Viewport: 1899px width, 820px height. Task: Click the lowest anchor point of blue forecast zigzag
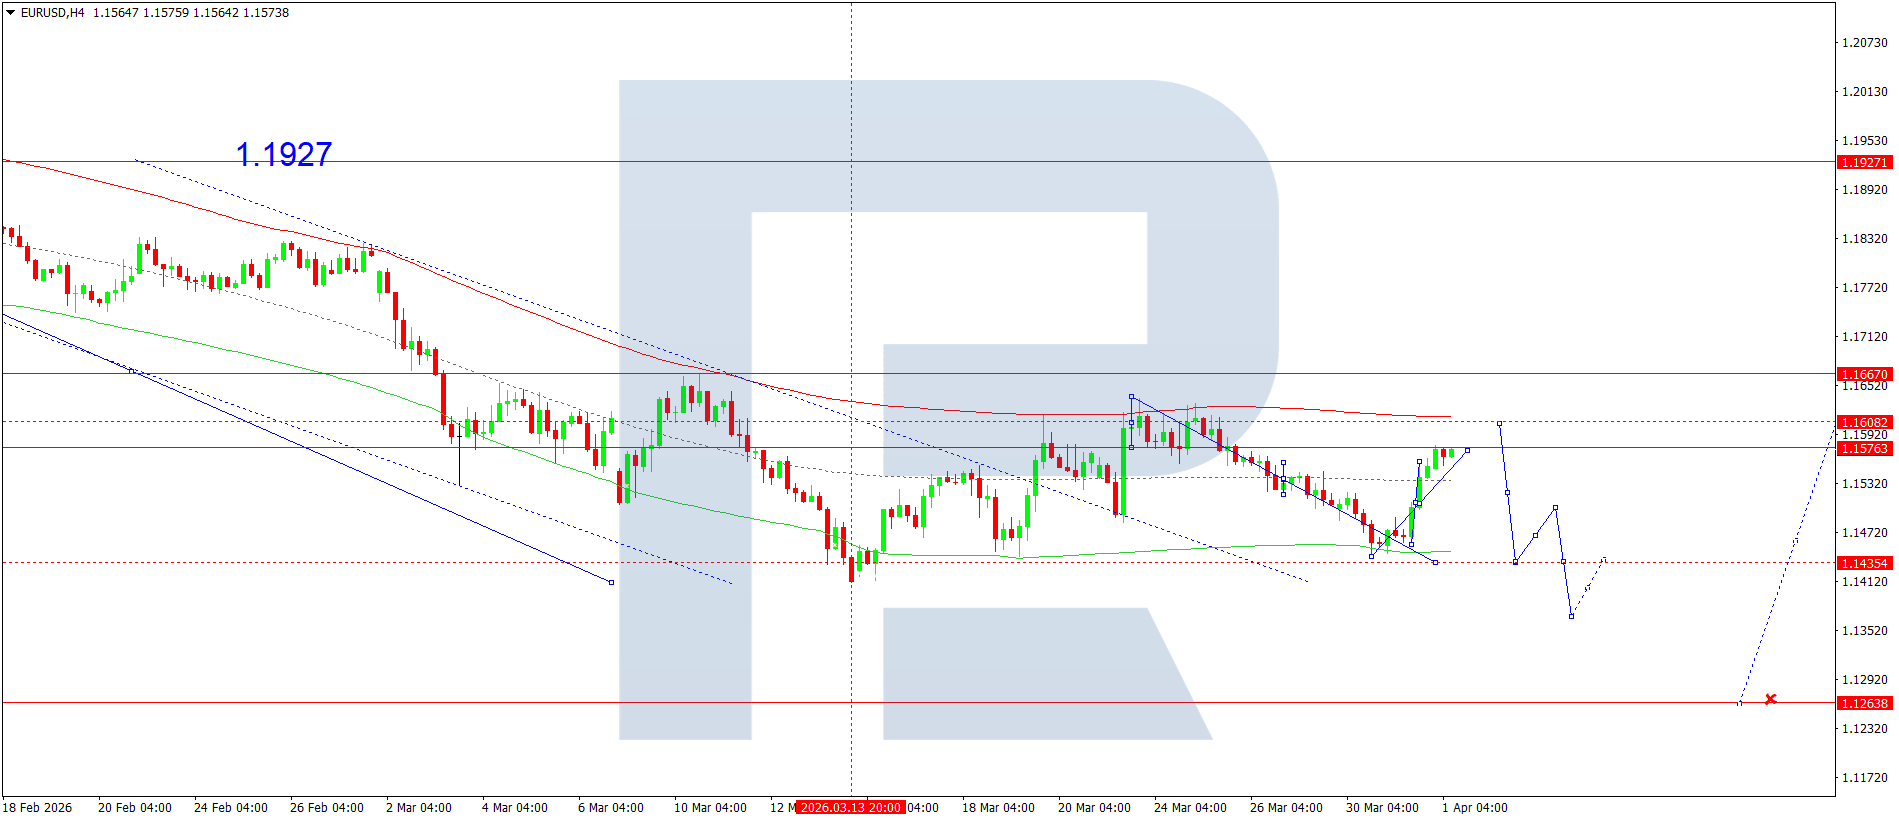tap(1571, 616)
